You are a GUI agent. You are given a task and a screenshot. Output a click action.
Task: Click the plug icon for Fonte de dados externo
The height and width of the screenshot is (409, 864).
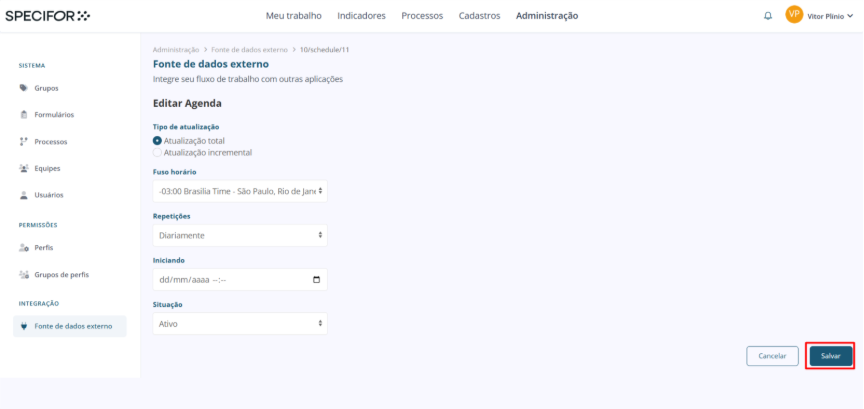(24, 326)
